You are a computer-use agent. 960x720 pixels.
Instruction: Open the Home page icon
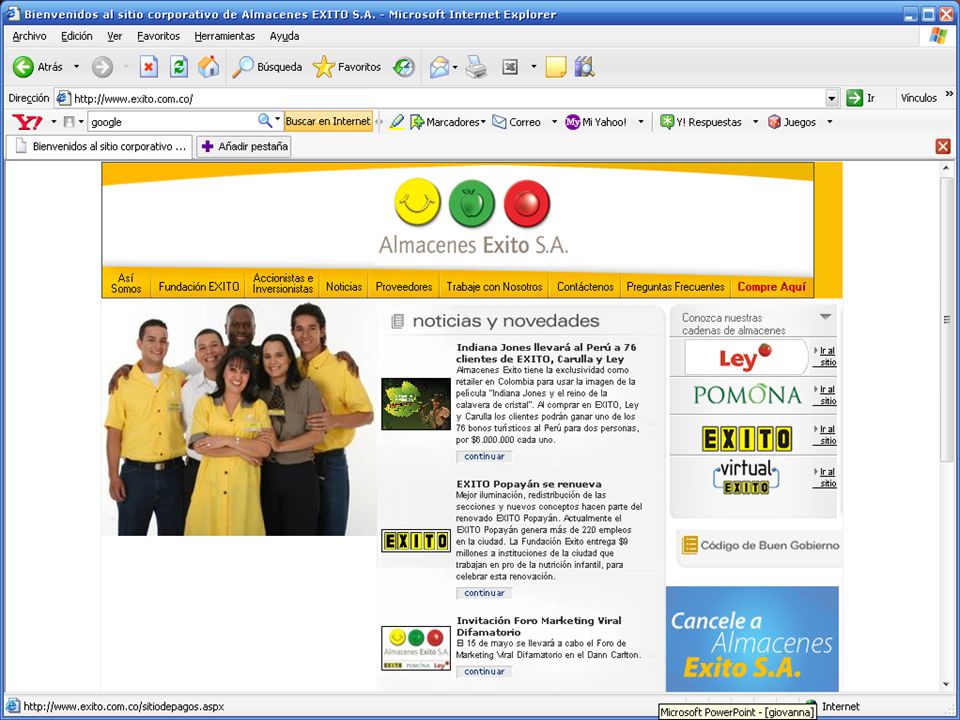coord(208,67)
